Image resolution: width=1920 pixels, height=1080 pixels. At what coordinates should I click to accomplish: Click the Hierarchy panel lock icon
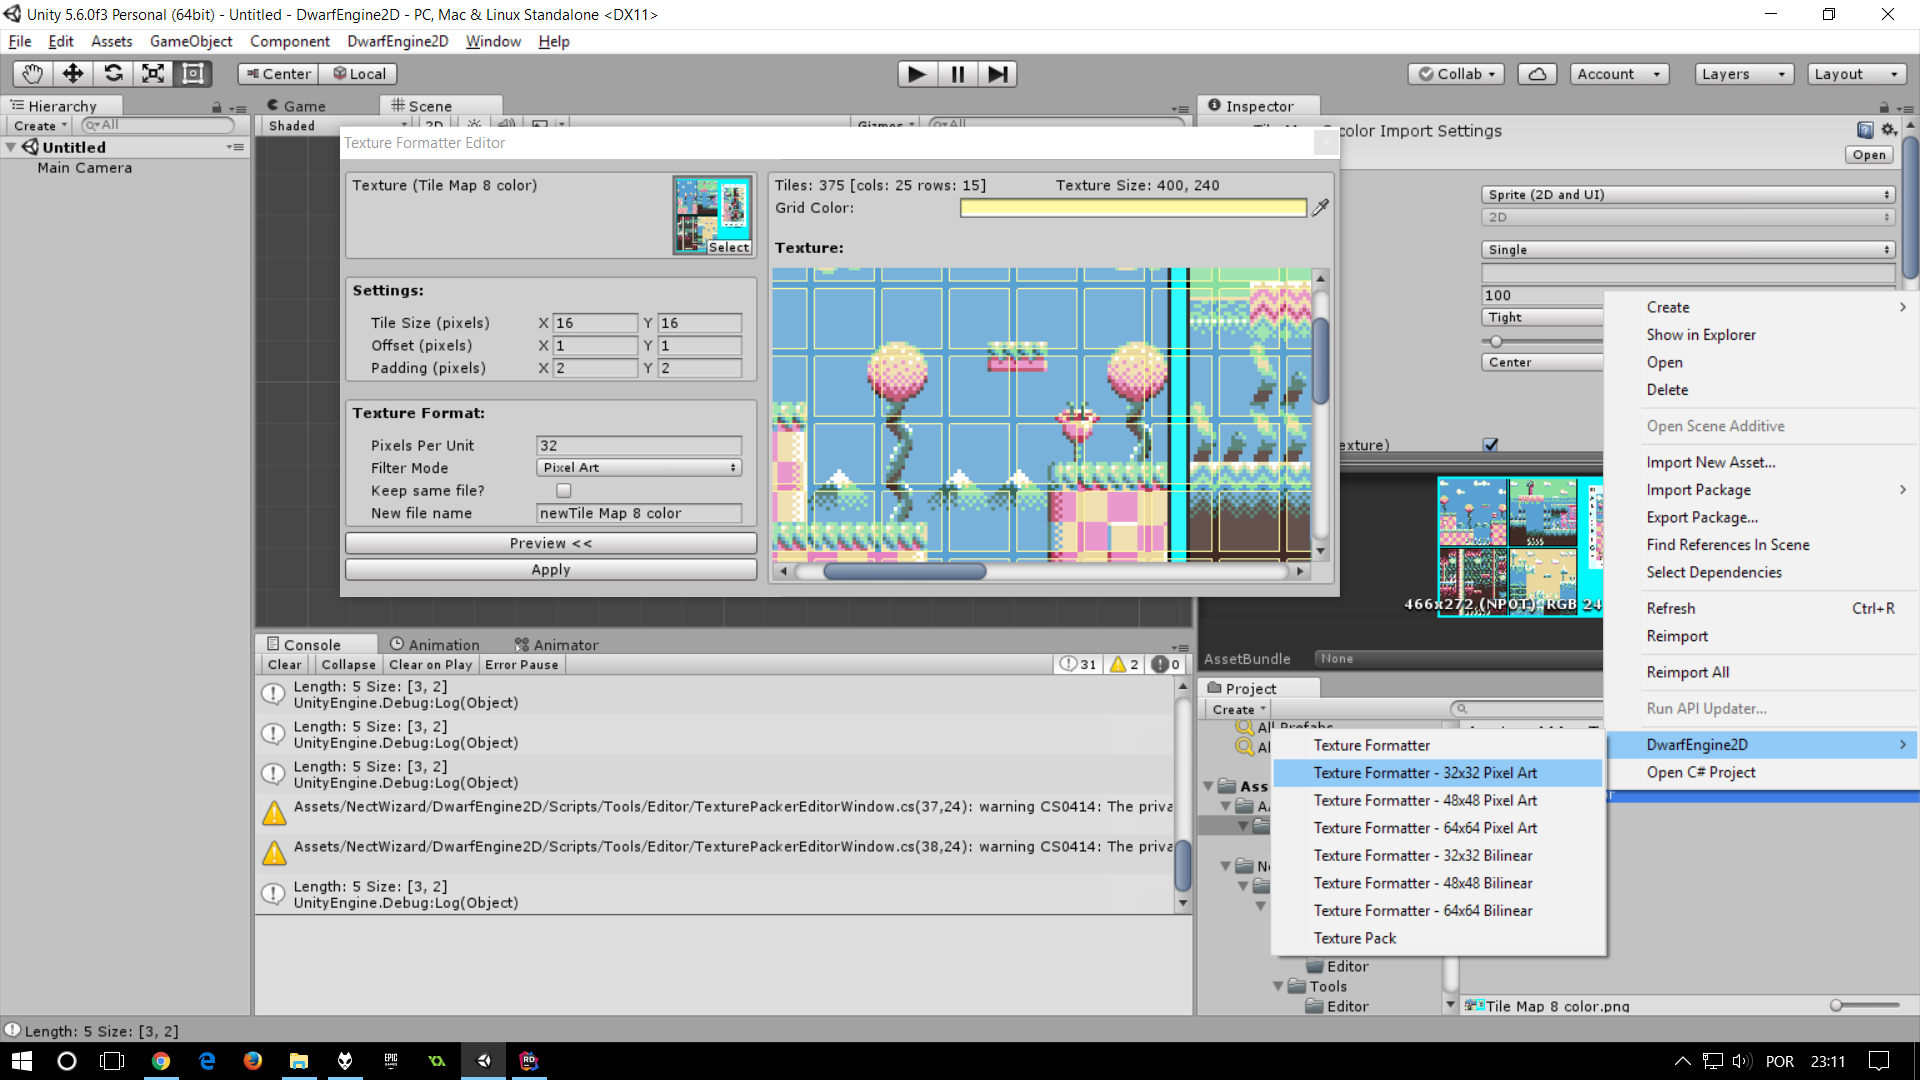(217, 107)
